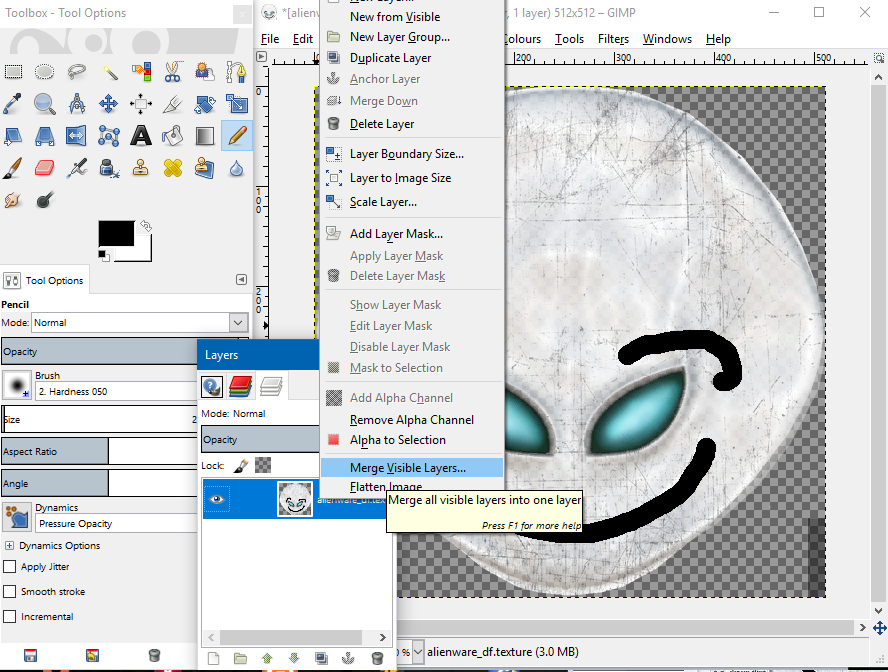Toggle Lock alpha channel checkerboard icon
Image resolution: width=888 pixels, height=672 pixels.
tap(263, 465)
